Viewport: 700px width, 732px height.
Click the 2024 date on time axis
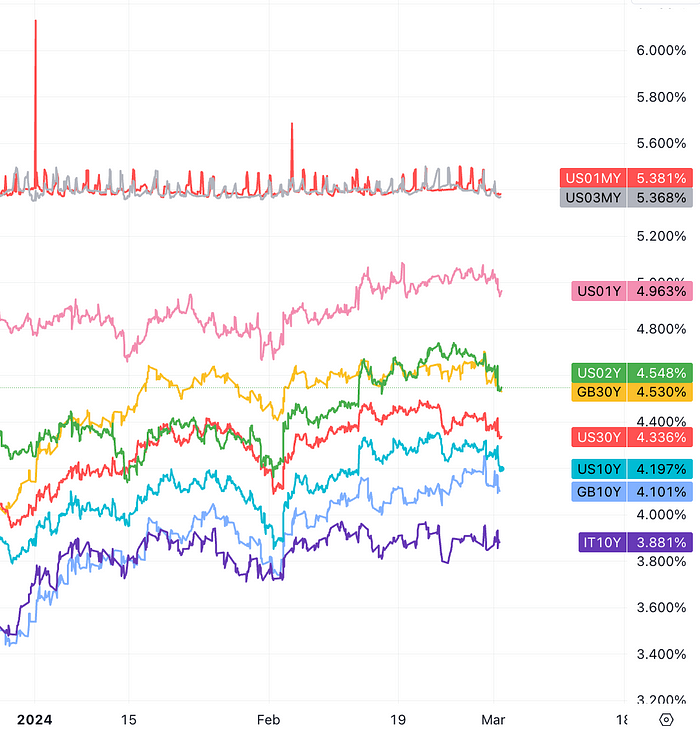(34, 719)
